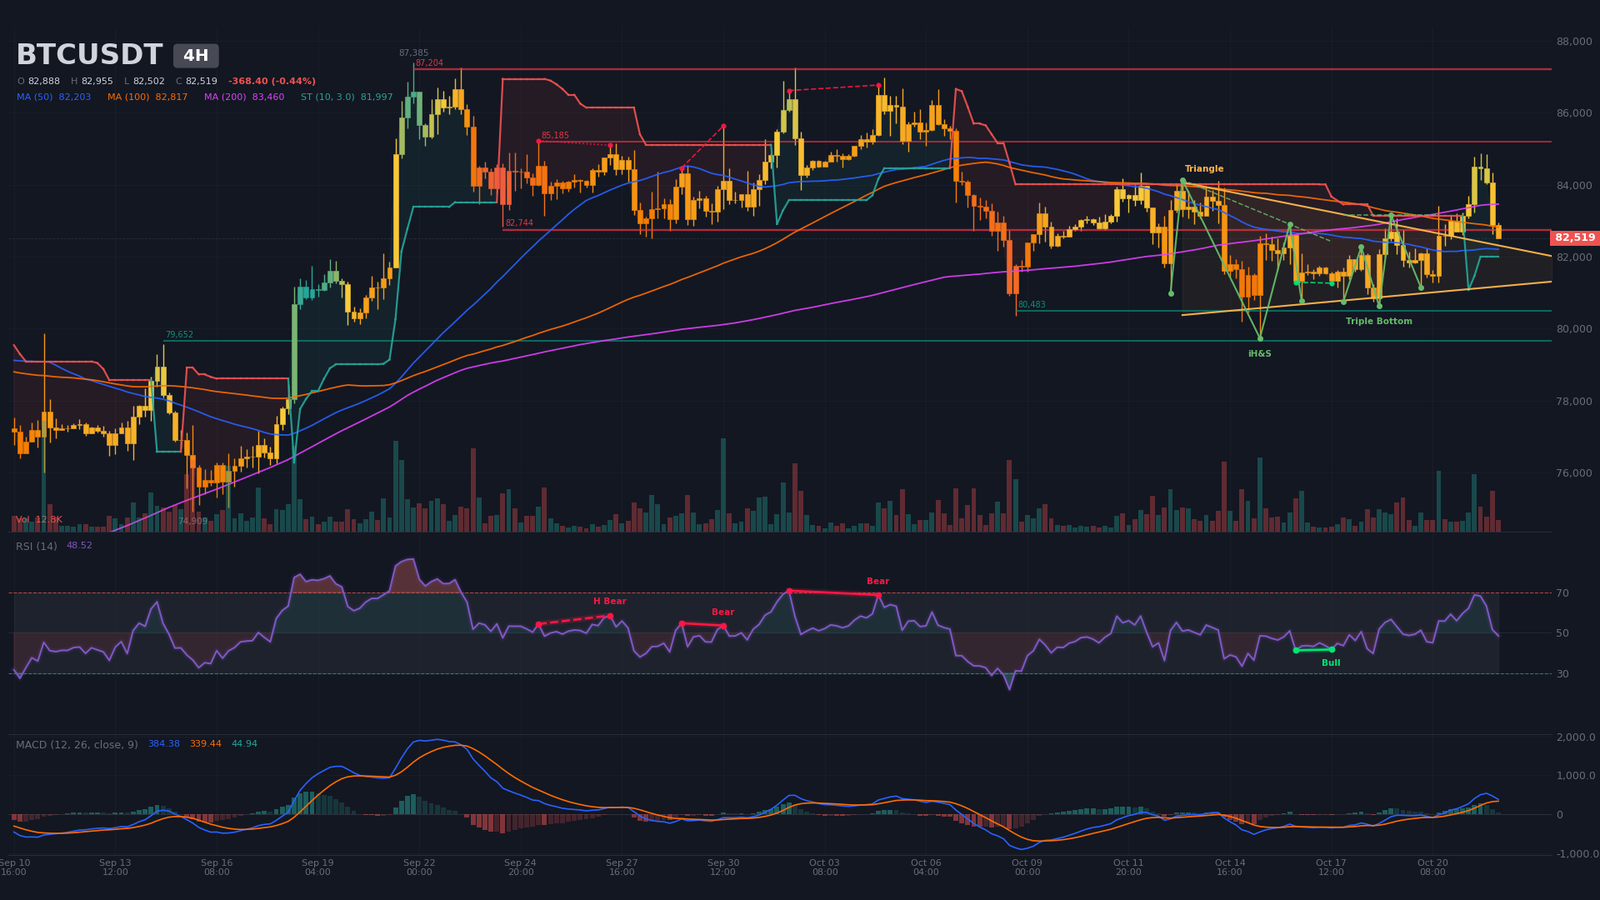Screen dimensions: 1600x900
Task: Click the Sep 22 00:00 time label
Action: point(419,867)
